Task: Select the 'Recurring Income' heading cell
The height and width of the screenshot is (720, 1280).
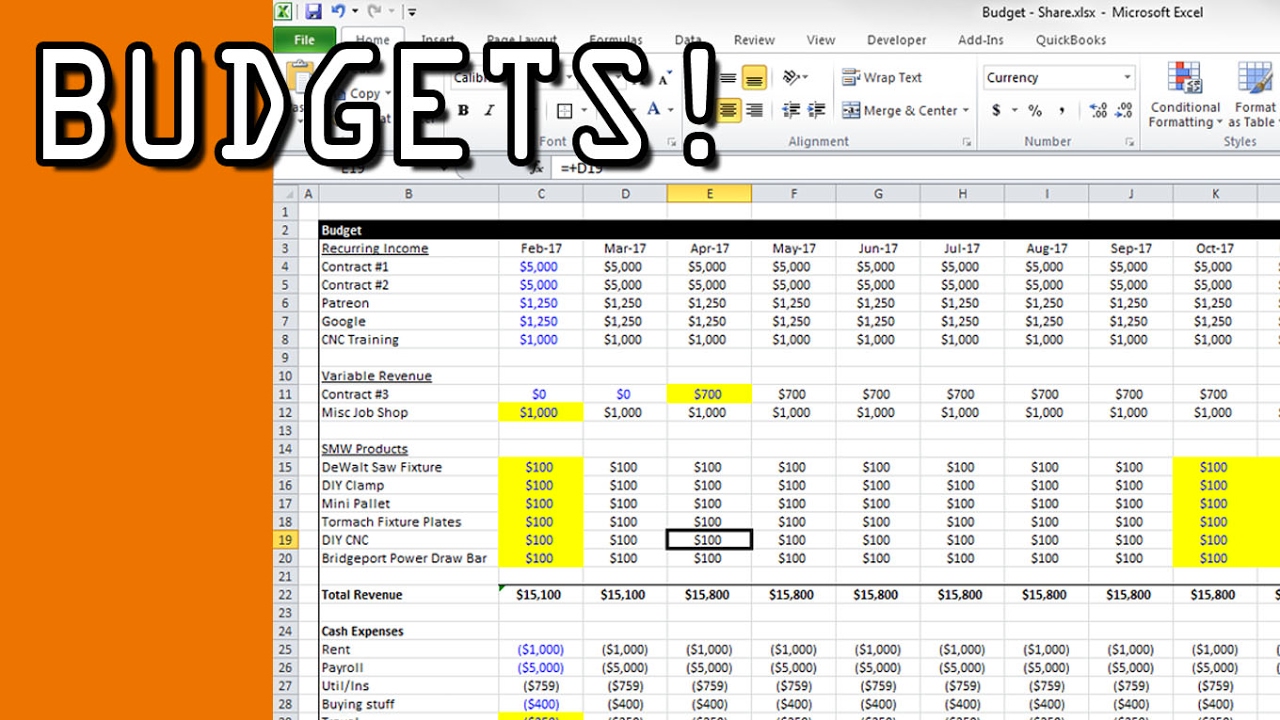Action: 408,248
